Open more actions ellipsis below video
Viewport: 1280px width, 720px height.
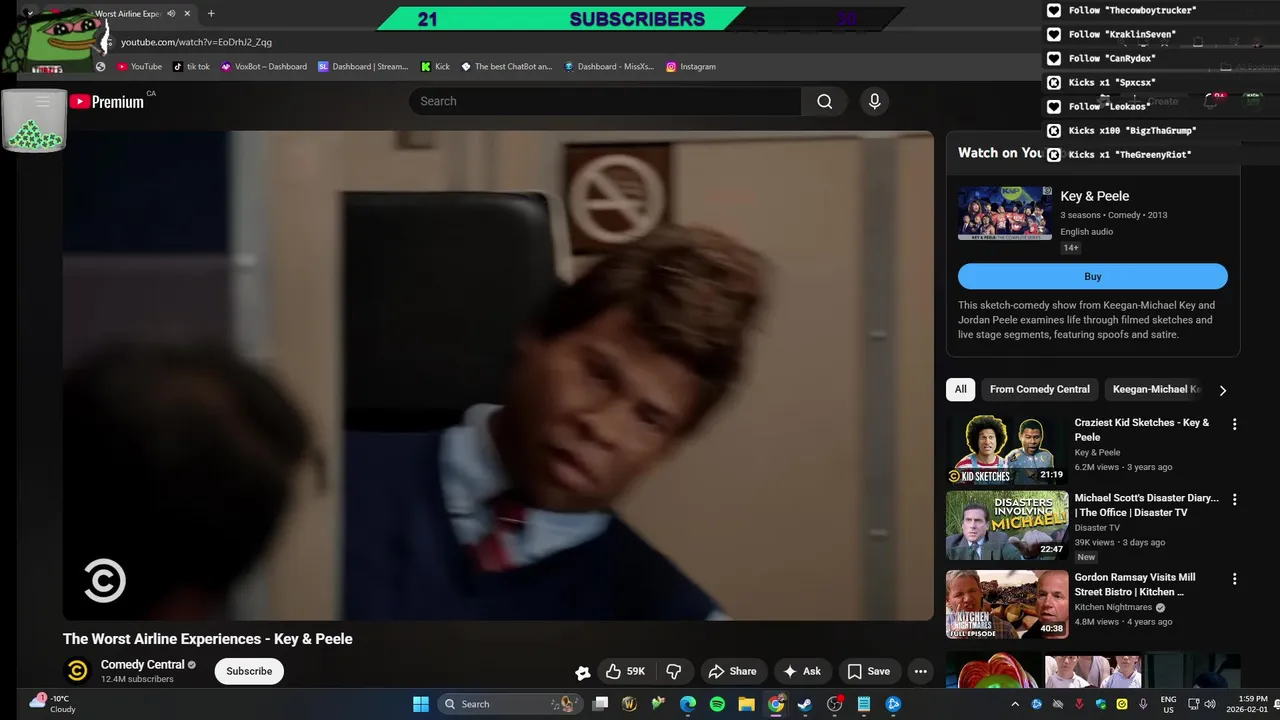(x=920, y=671)
